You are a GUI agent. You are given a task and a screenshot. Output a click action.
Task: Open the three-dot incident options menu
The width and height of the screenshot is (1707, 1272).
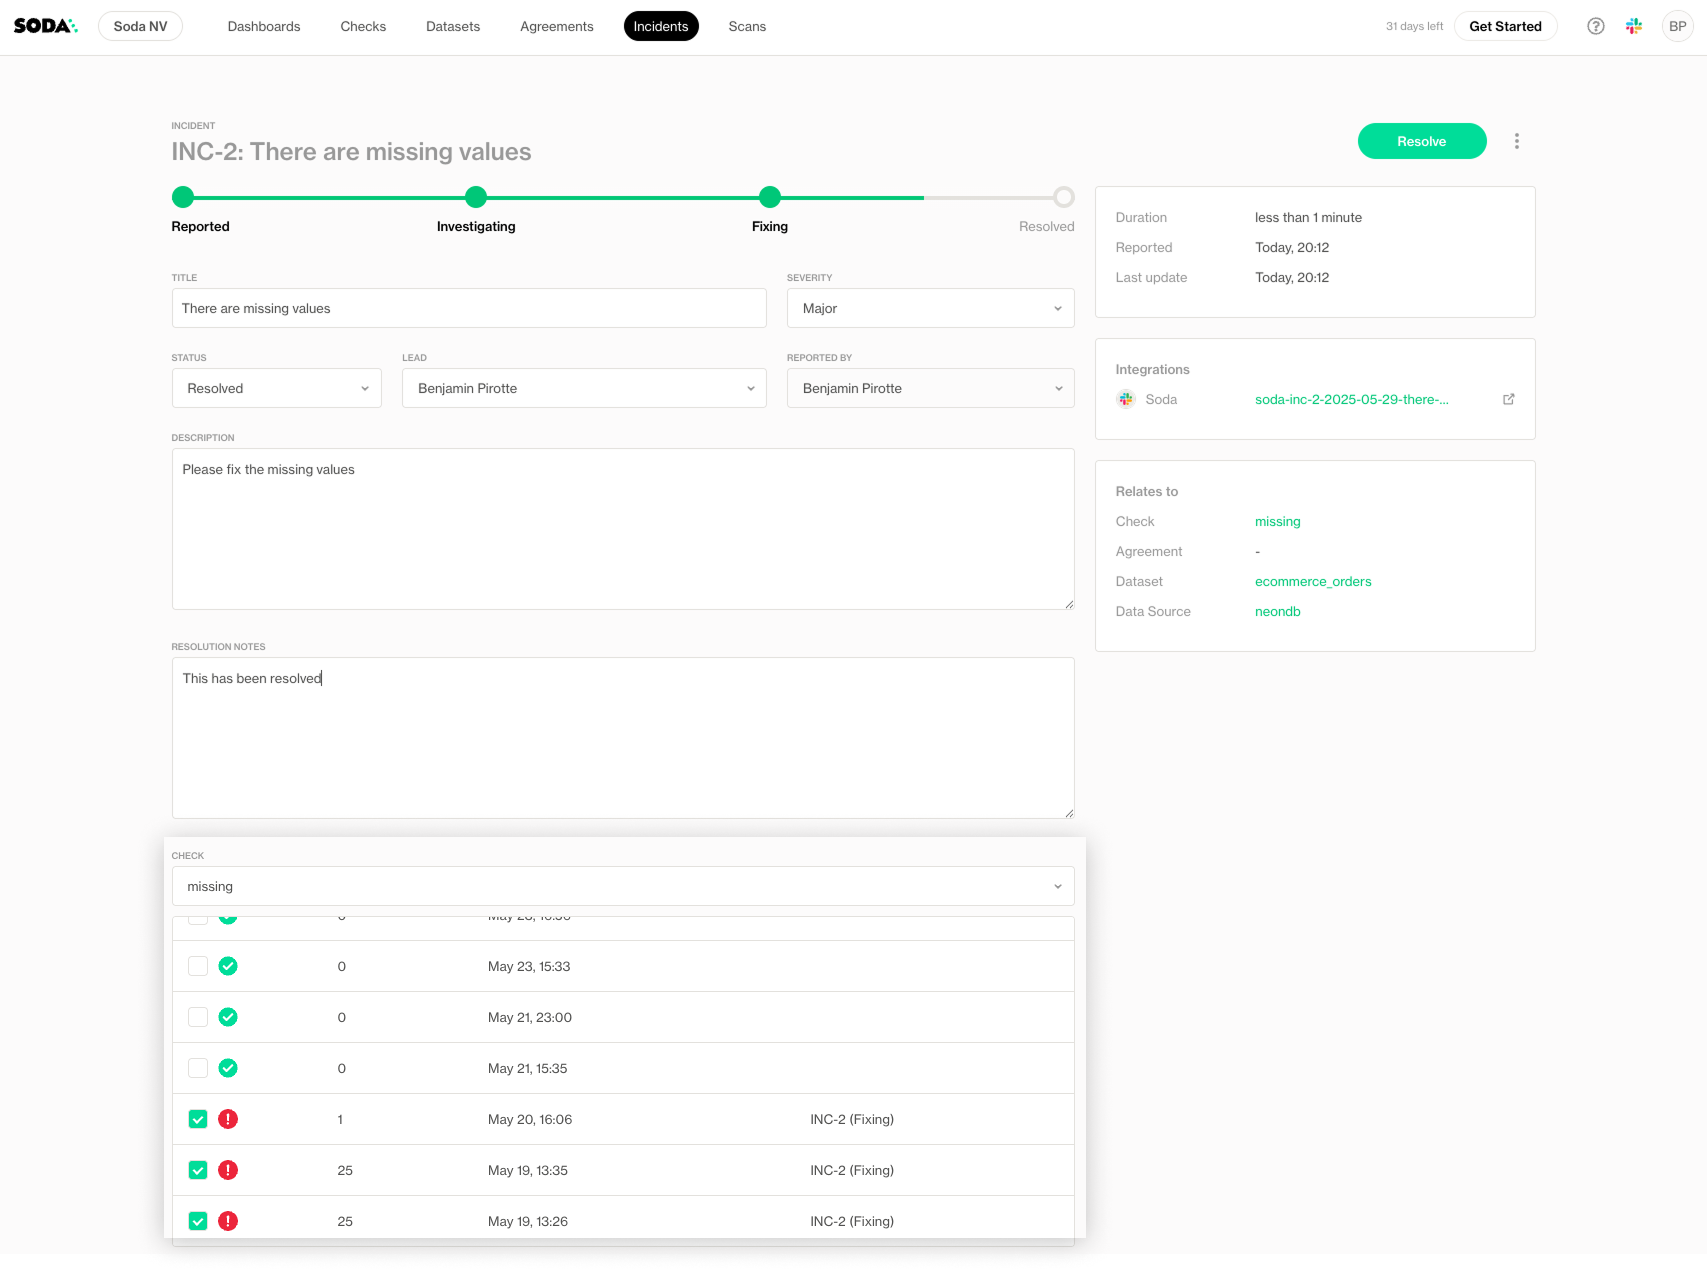1516,141
